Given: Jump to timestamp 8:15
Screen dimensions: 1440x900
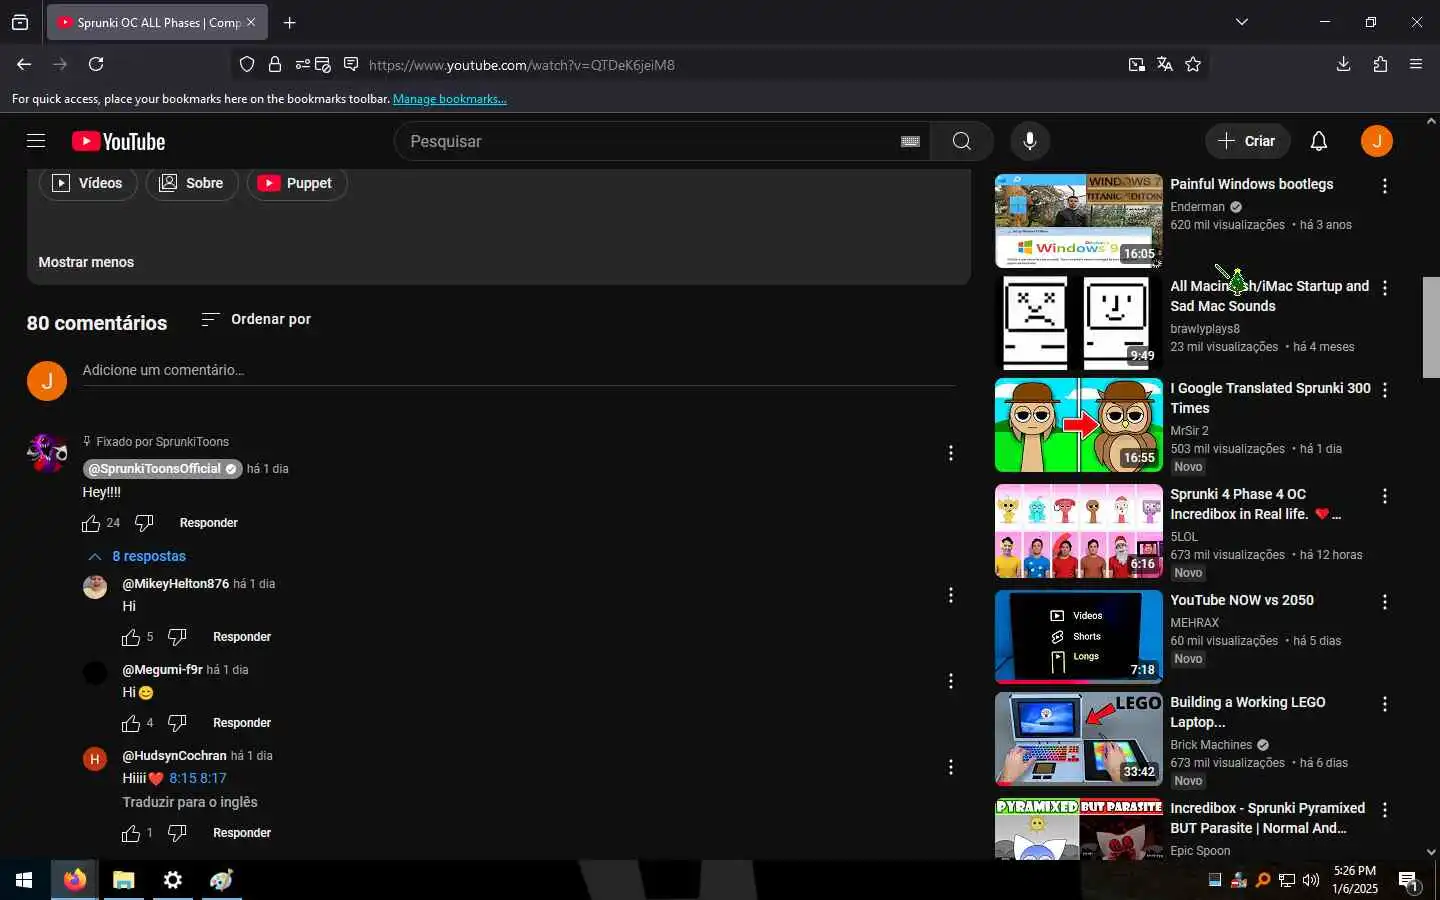Looking at the screenshot, I should (183, 778).
